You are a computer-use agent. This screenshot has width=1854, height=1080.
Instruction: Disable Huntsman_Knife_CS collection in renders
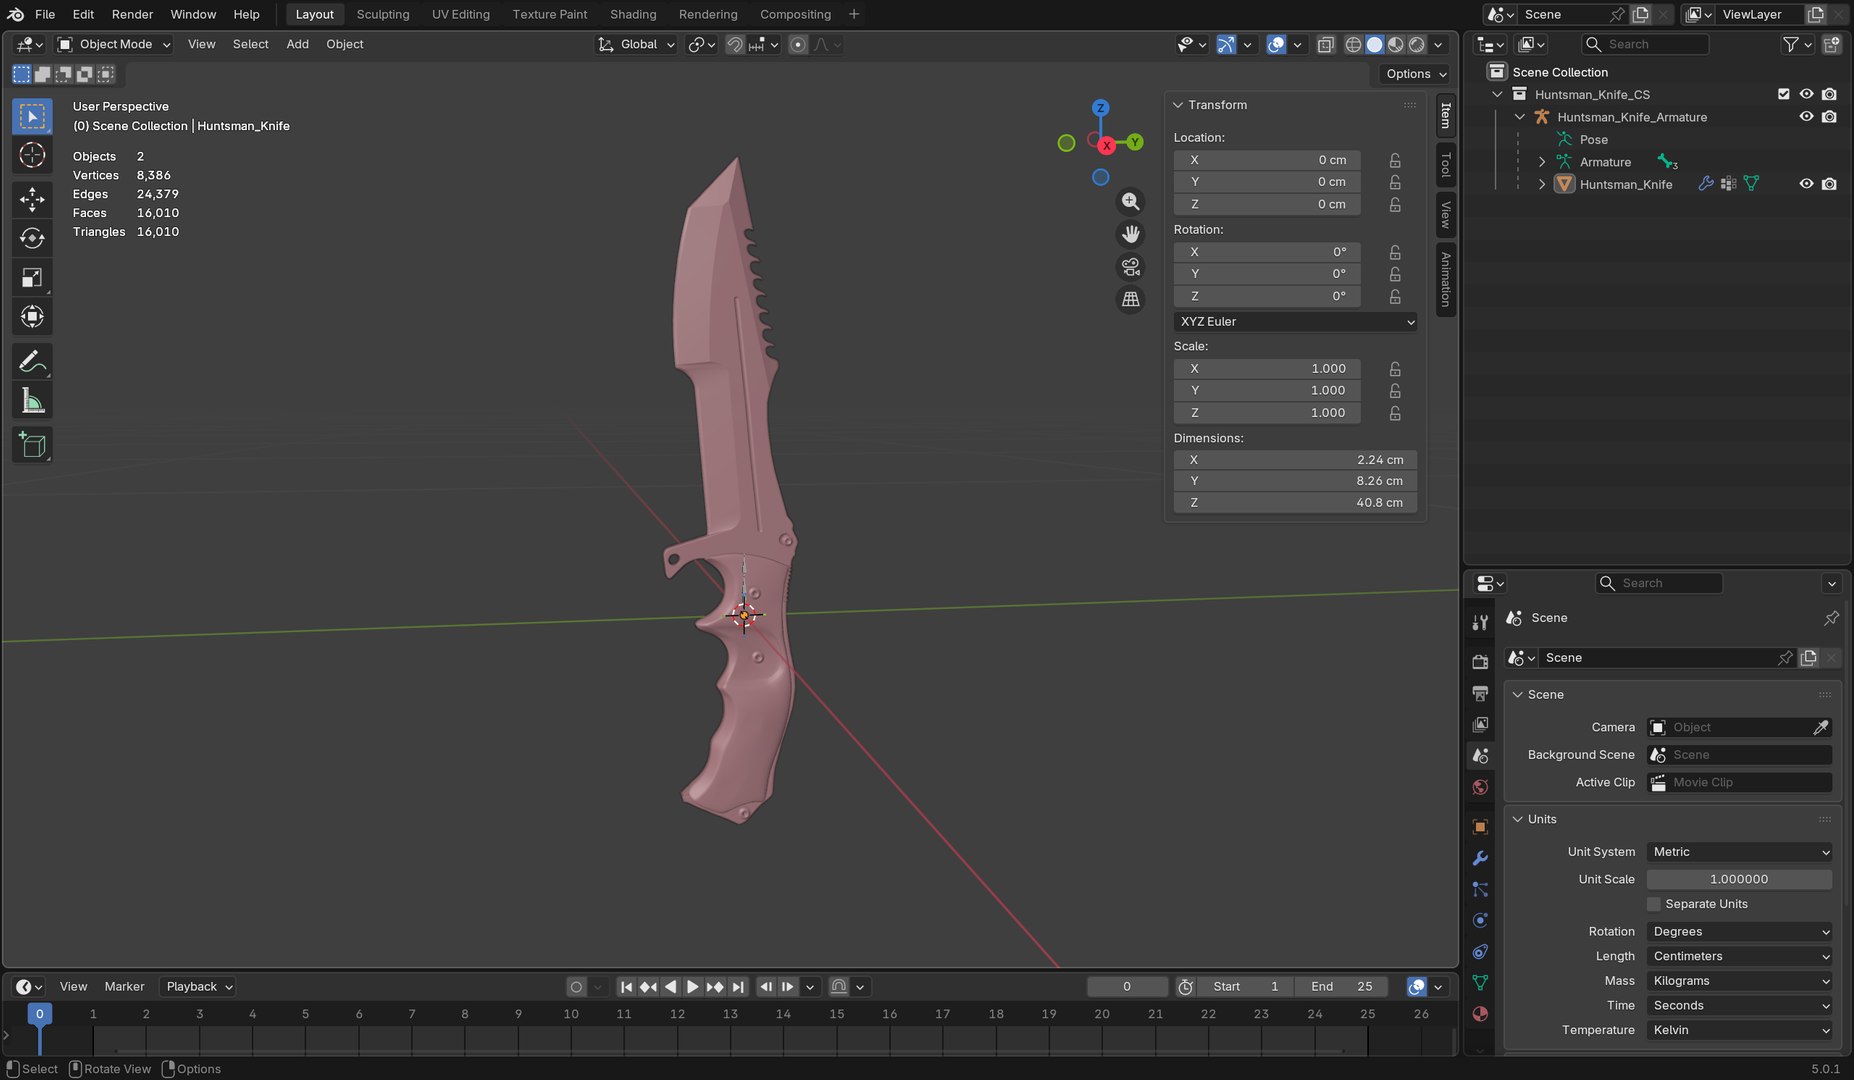click(x=1829, y=94)
